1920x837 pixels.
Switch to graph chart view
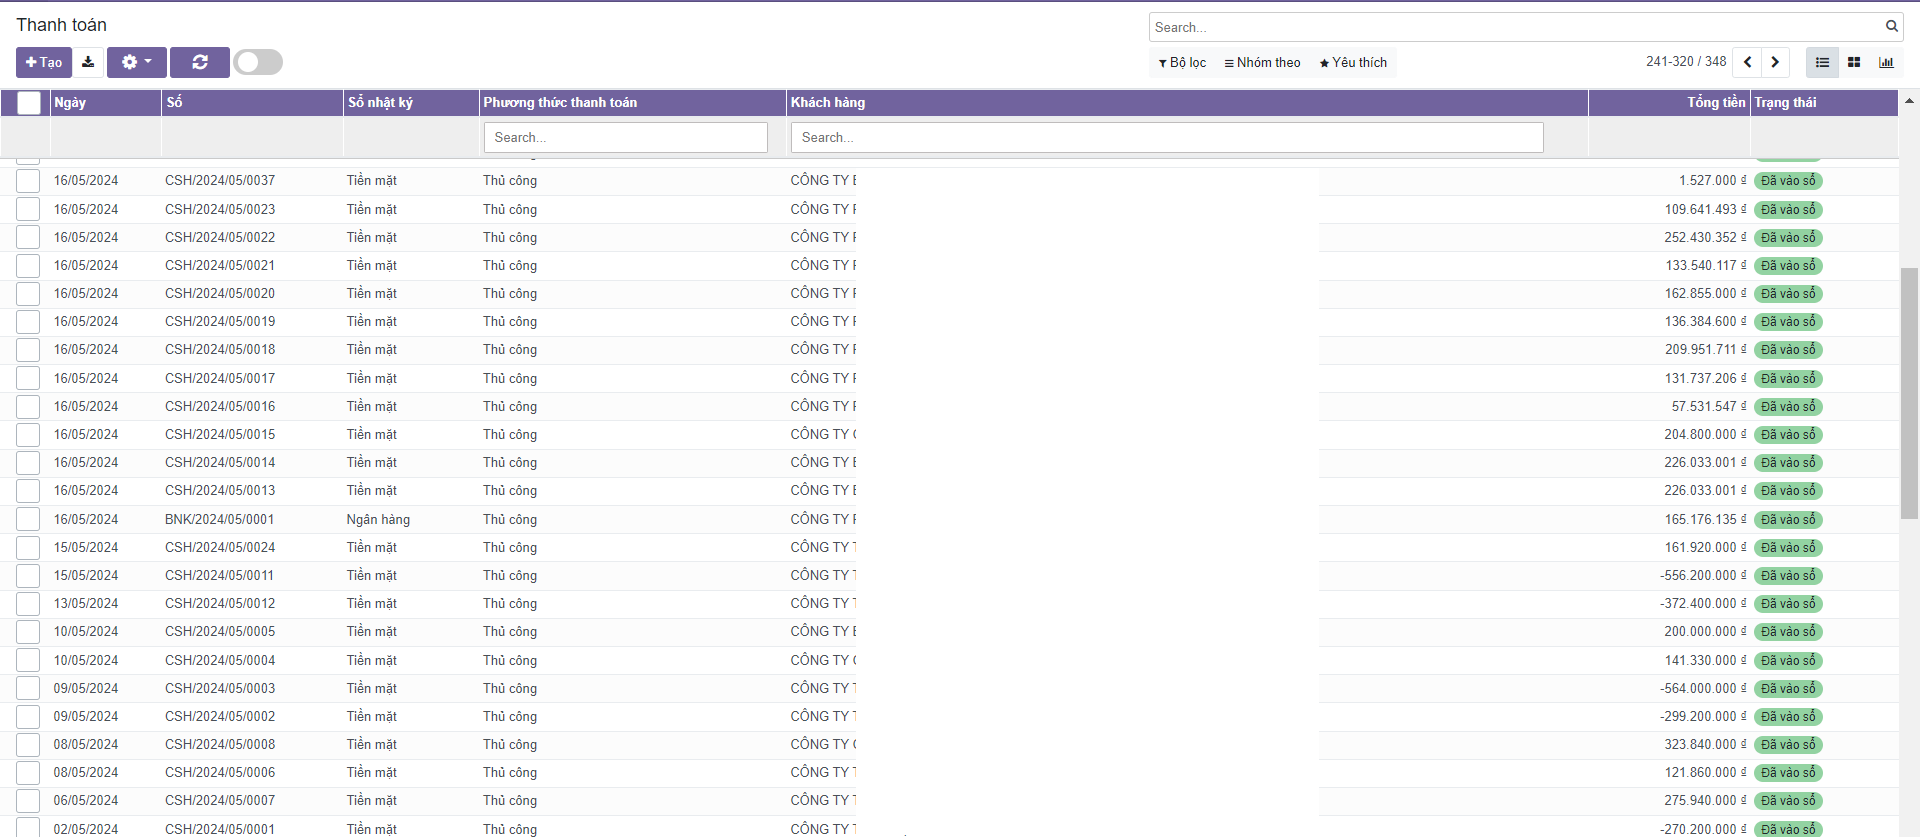(x=1886, y=62)
